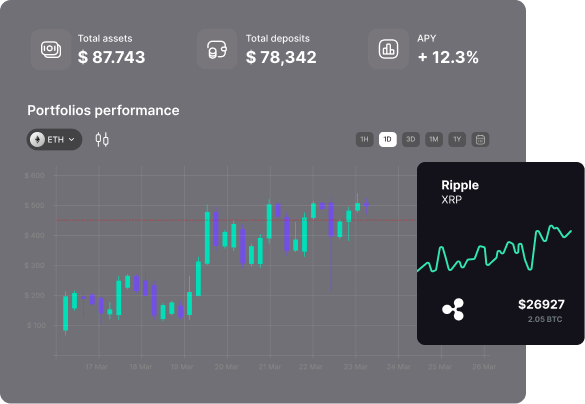Select the 1D time range
The width and height of the screenshot is (585, 404).
click(388, 140)
